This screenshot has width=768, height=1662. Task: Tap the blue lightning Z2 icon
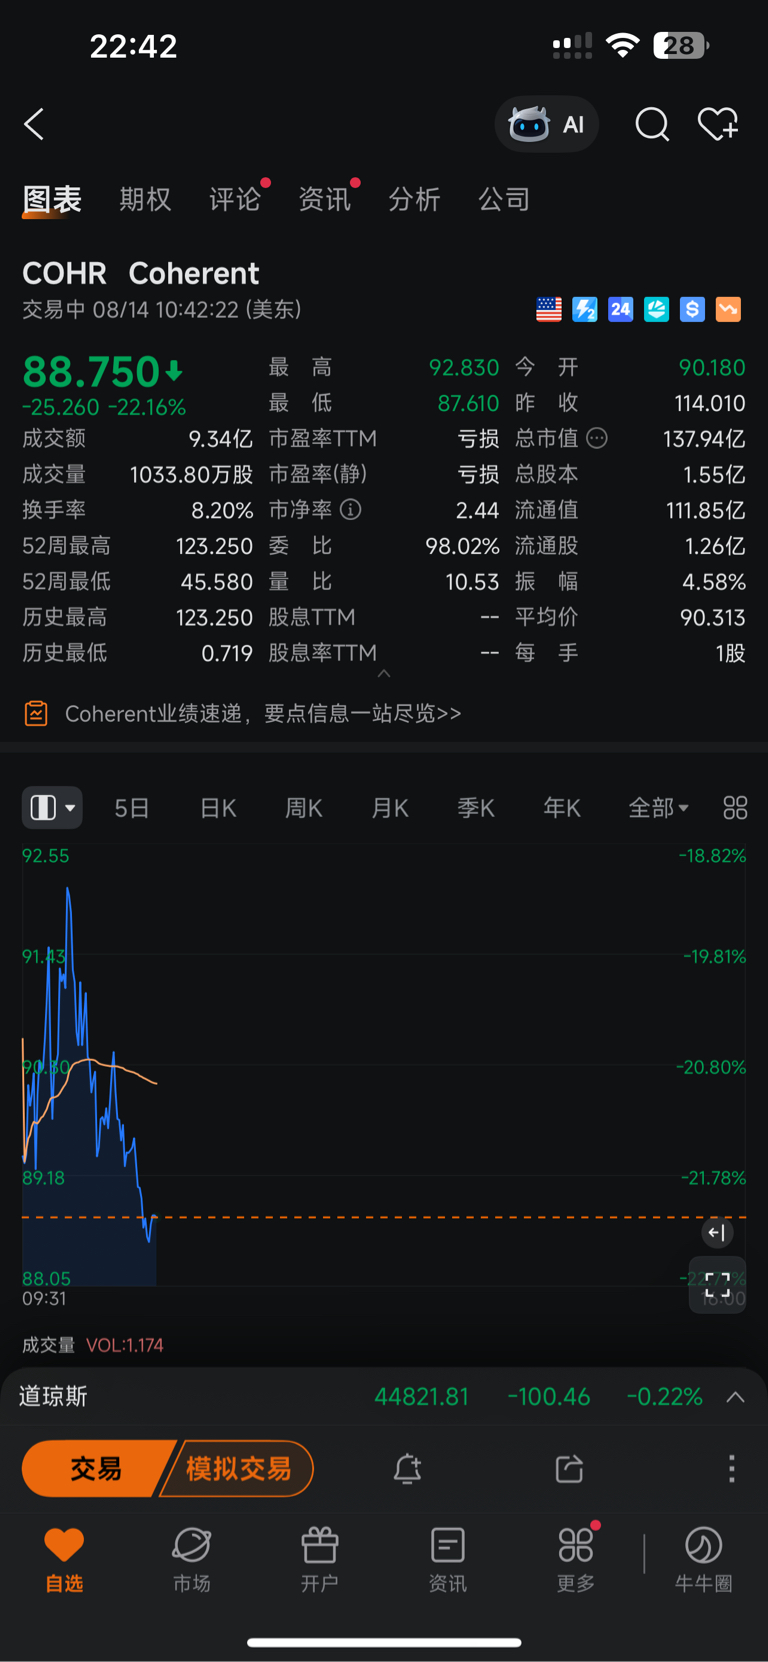(x=585, y=309)
